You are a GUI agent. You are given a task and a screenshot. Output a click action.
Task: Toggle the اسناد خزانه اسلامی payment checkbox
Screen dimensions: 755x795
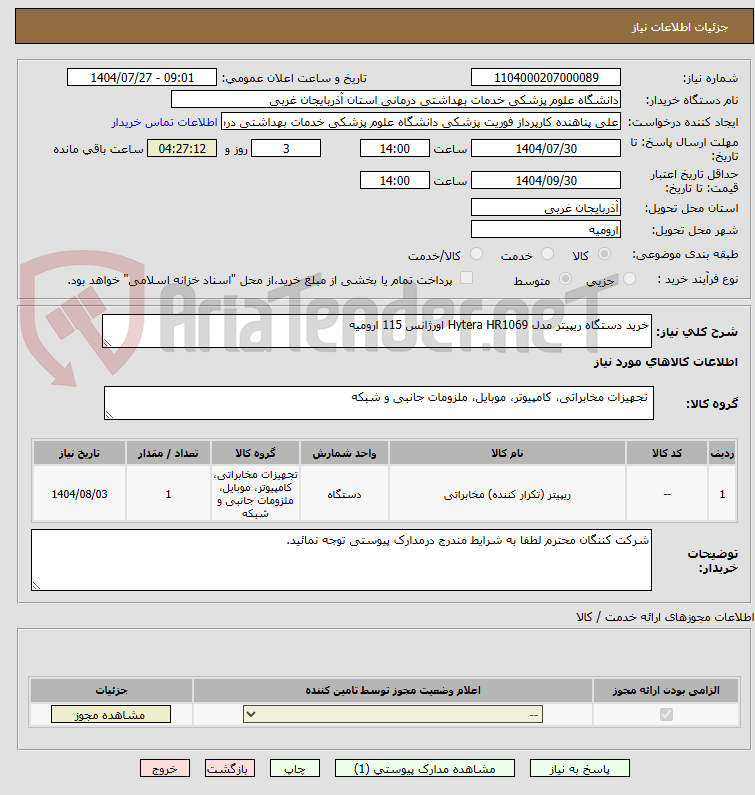[x=466, y=278]
